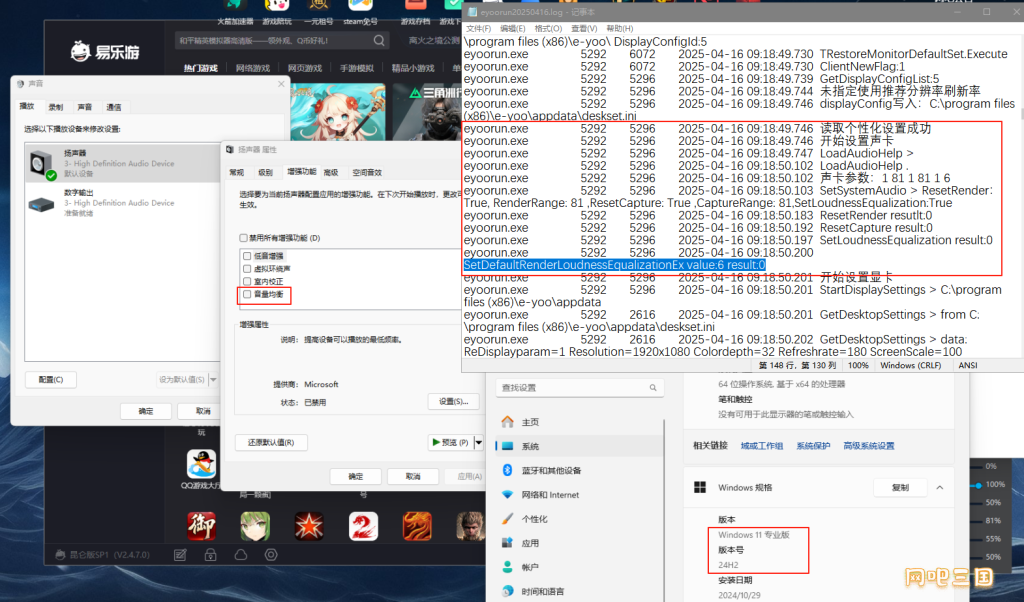Go to 主页 in Settings sidebar
1024x602 pixels.
coord(579,422)
